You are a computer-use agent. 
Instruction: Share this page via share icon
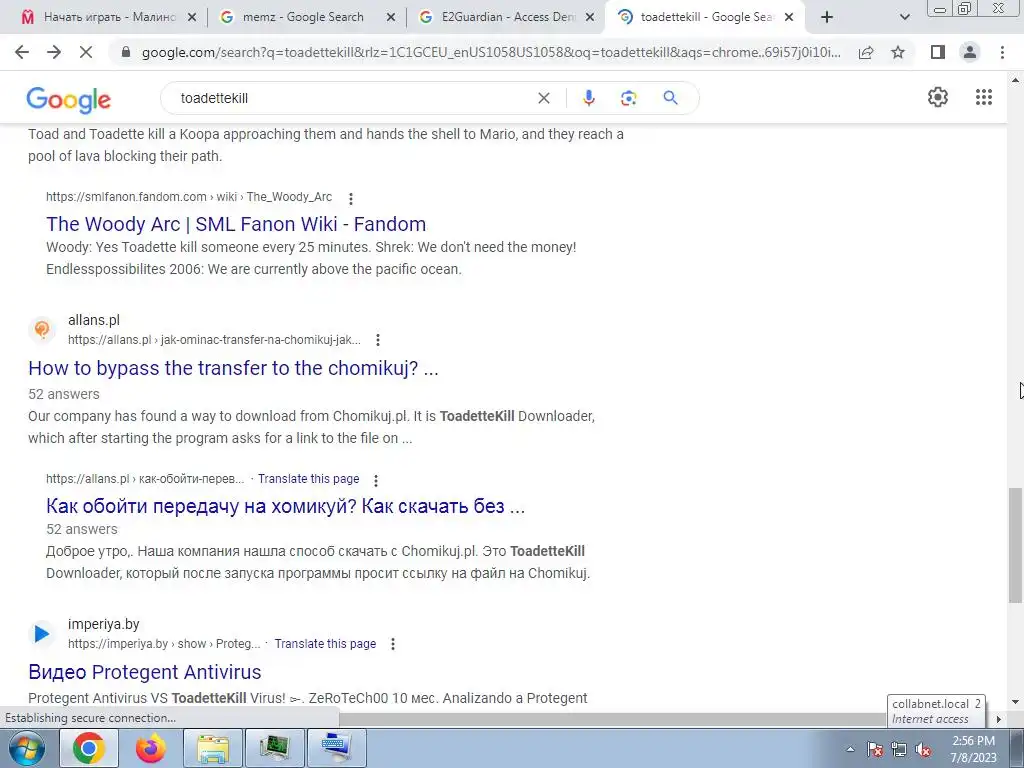click(x=866, y=52)
